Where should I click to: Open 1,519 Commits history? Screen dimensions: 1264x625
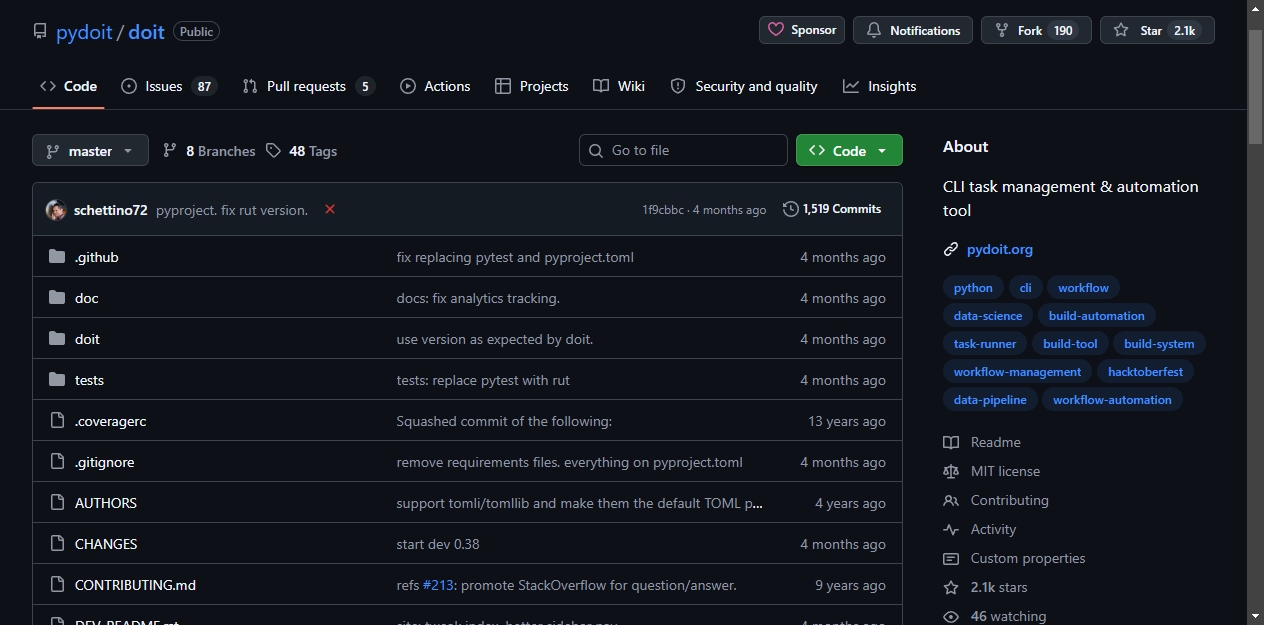tap(832, 209)
